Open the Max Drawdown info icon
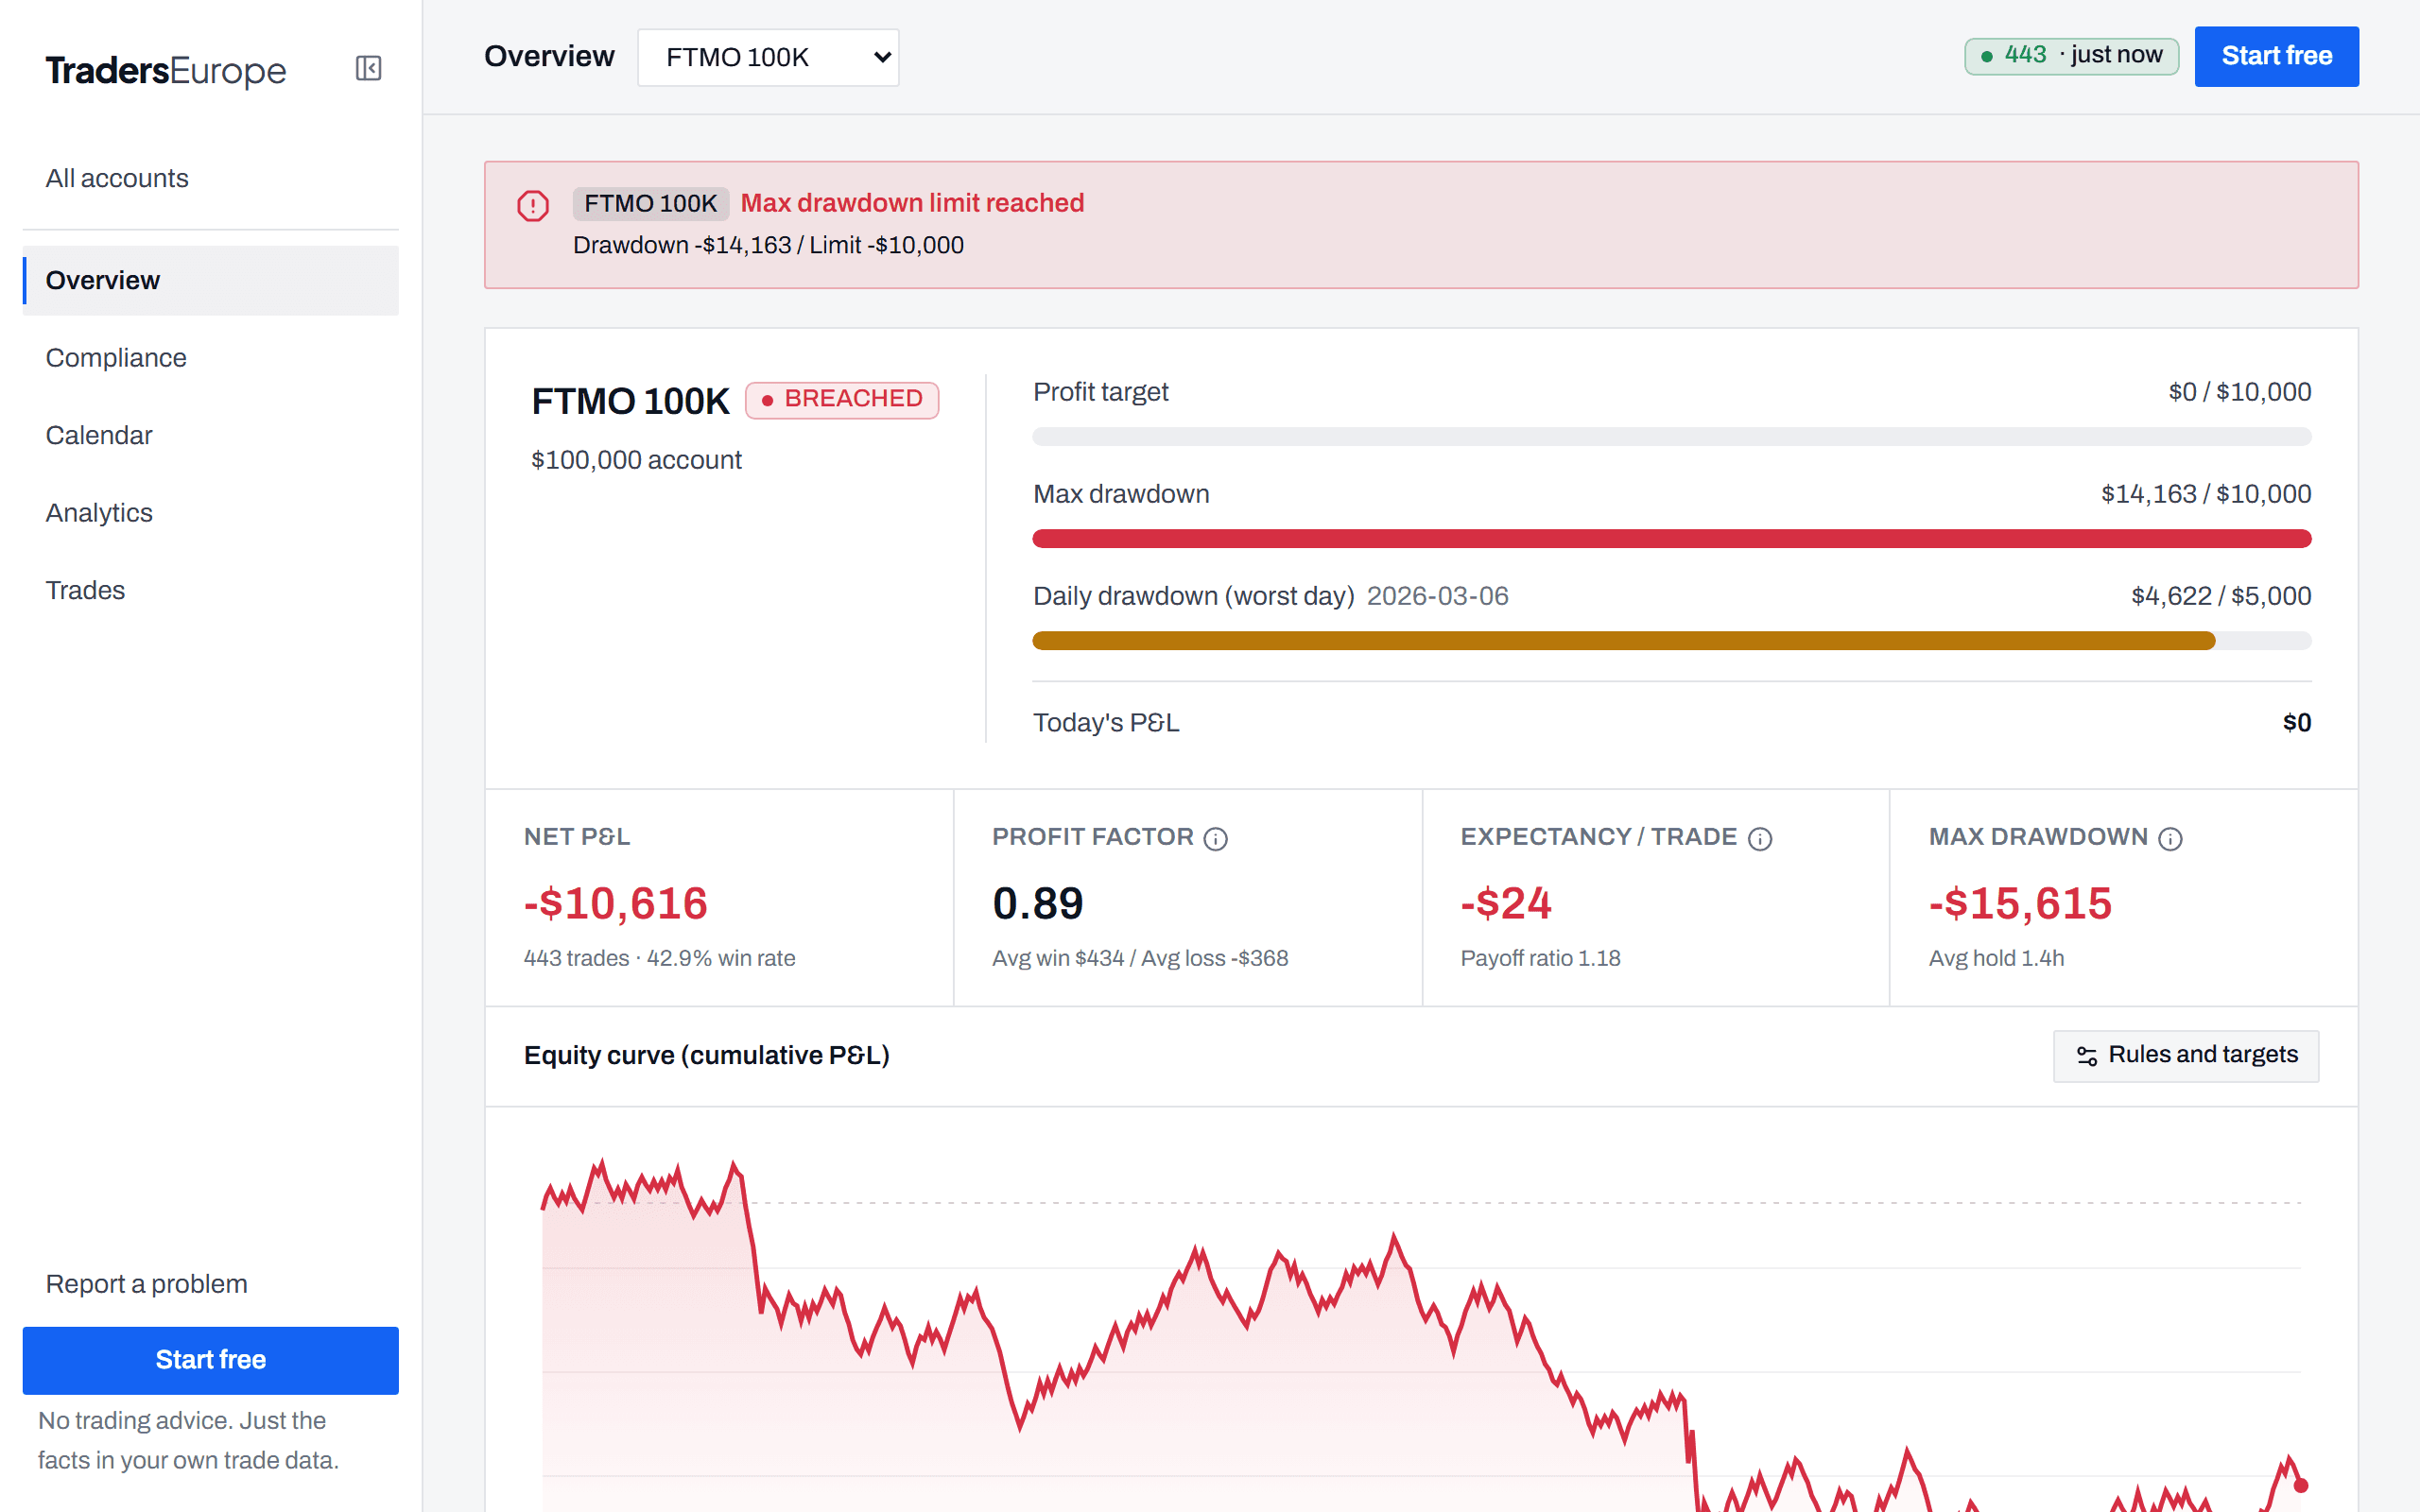The width and height of the screenshot is (2420, 1512). point(2170,839)
